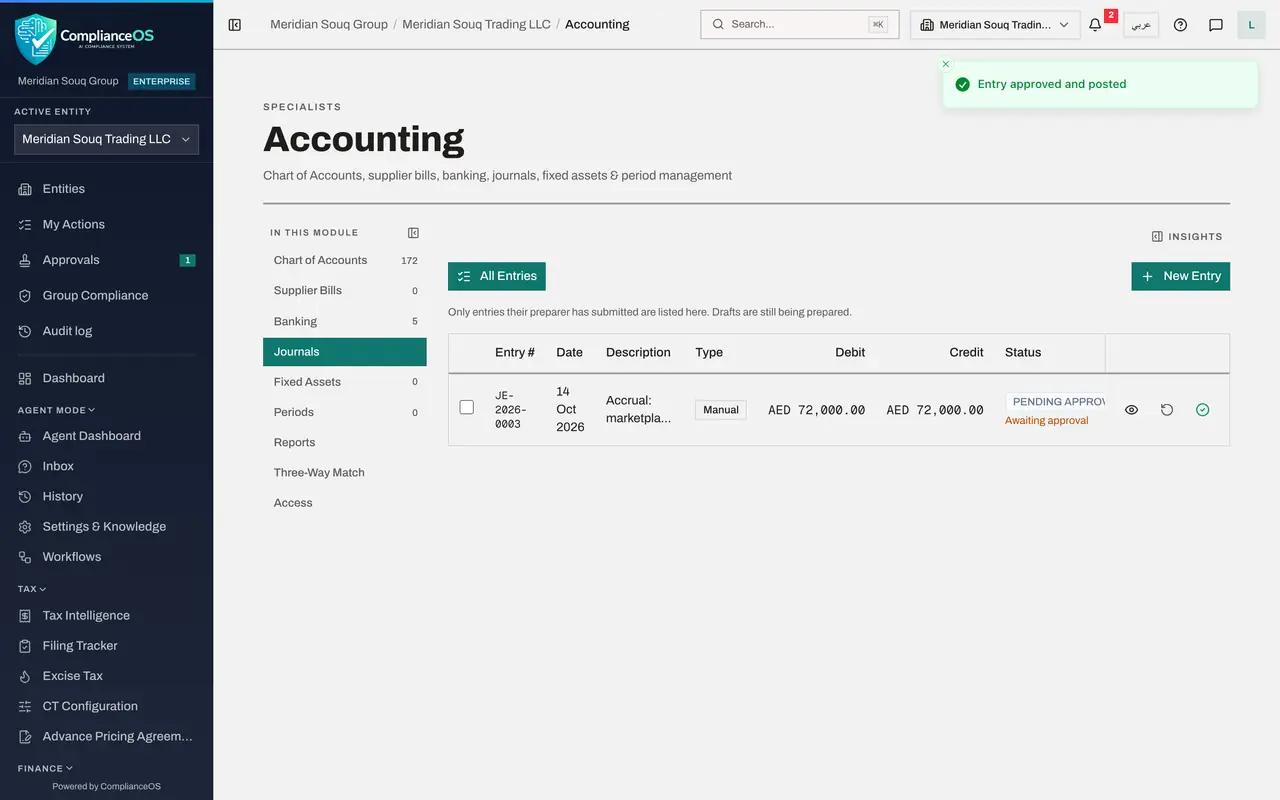The height and width of the screenshot is (800, 1280).
Task: Open My Actions in sidebar
Action: click(106, 225)
